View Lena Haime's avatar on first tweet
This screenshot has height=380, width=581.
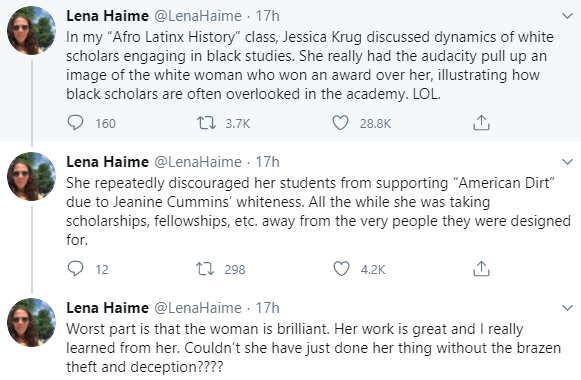[31, 30]
